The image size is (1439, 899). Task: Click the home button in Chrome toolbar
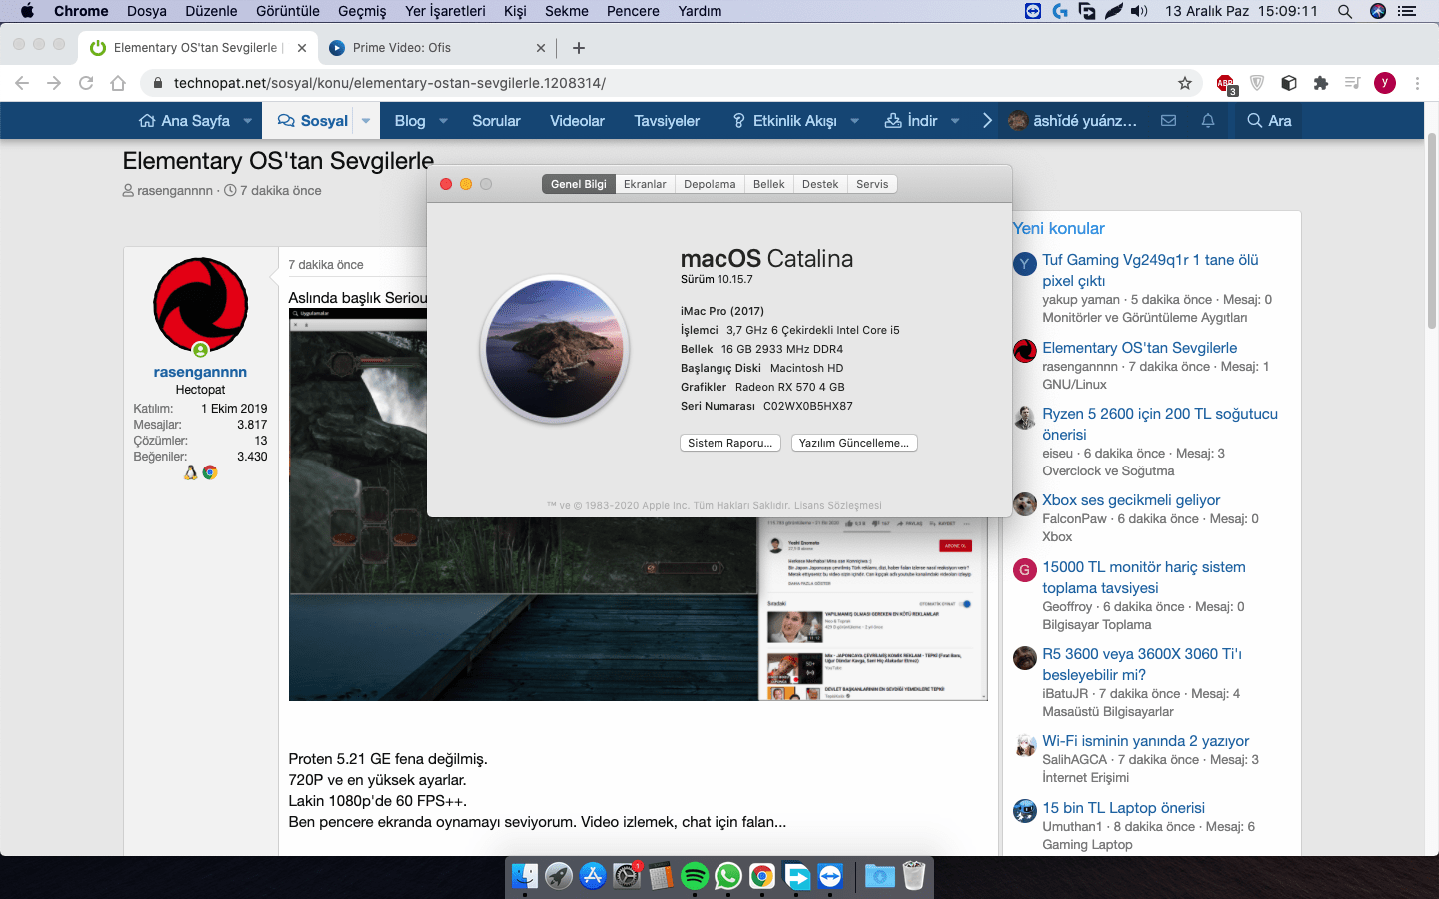tap(118, 83)
